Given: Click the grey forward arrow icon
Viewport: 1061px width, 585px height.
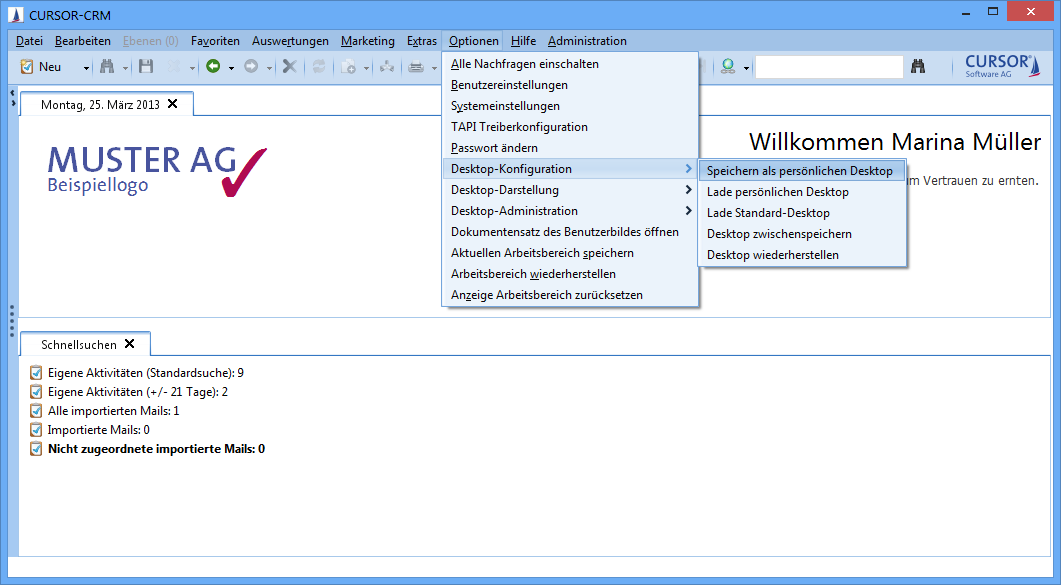Looking at the screenshot, I should pos(251,67).
